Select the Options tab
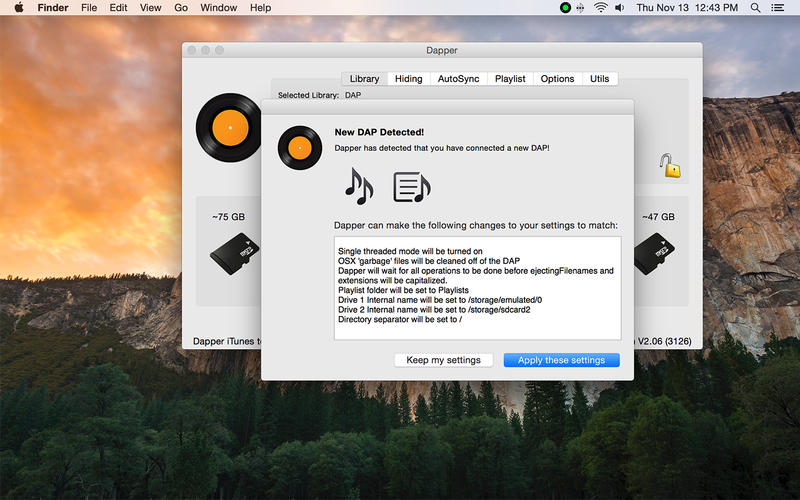Screen dimensions: 800x500 coord(558,79)
